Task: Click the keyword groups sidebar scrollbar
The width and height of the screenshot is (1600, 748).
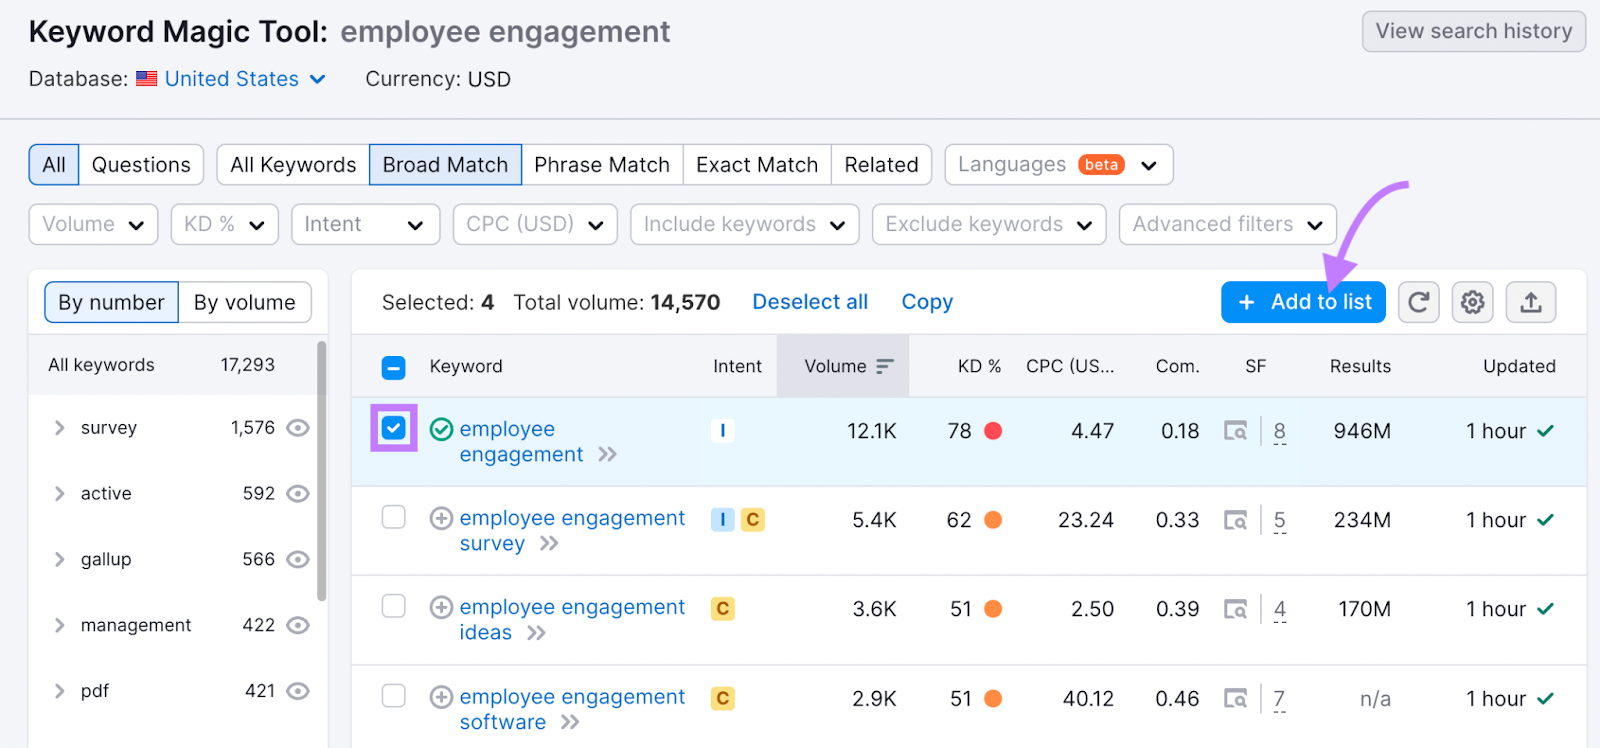Action: click(x=321, y=470)
